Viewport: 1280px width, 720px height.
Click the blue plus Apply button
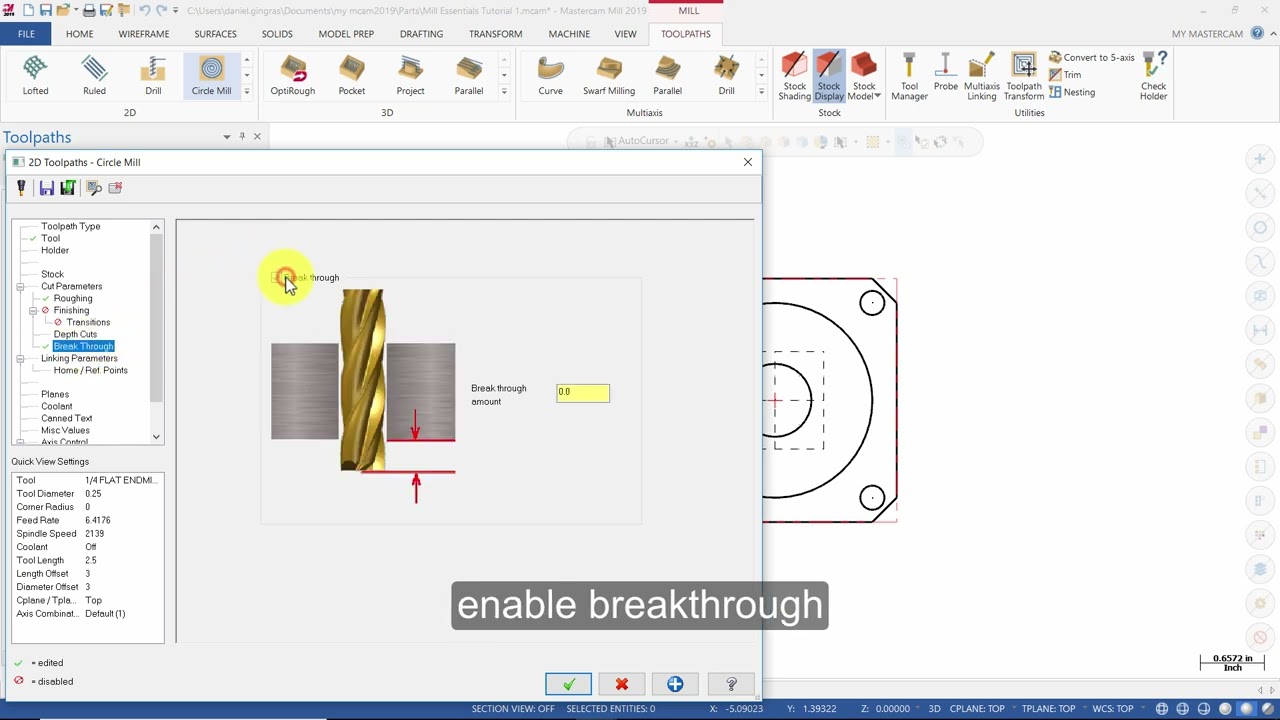point(675,684)
